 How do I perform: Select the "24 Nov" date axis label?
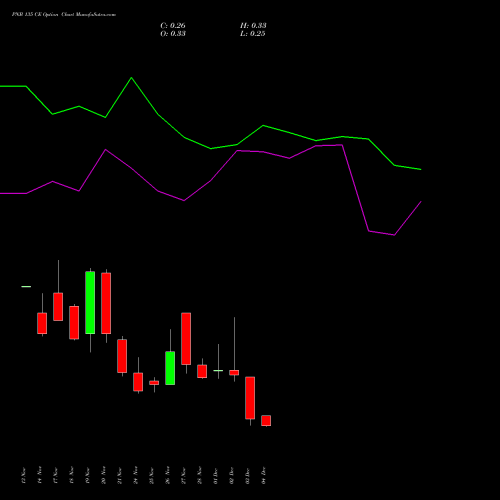(x=136, y=475)
